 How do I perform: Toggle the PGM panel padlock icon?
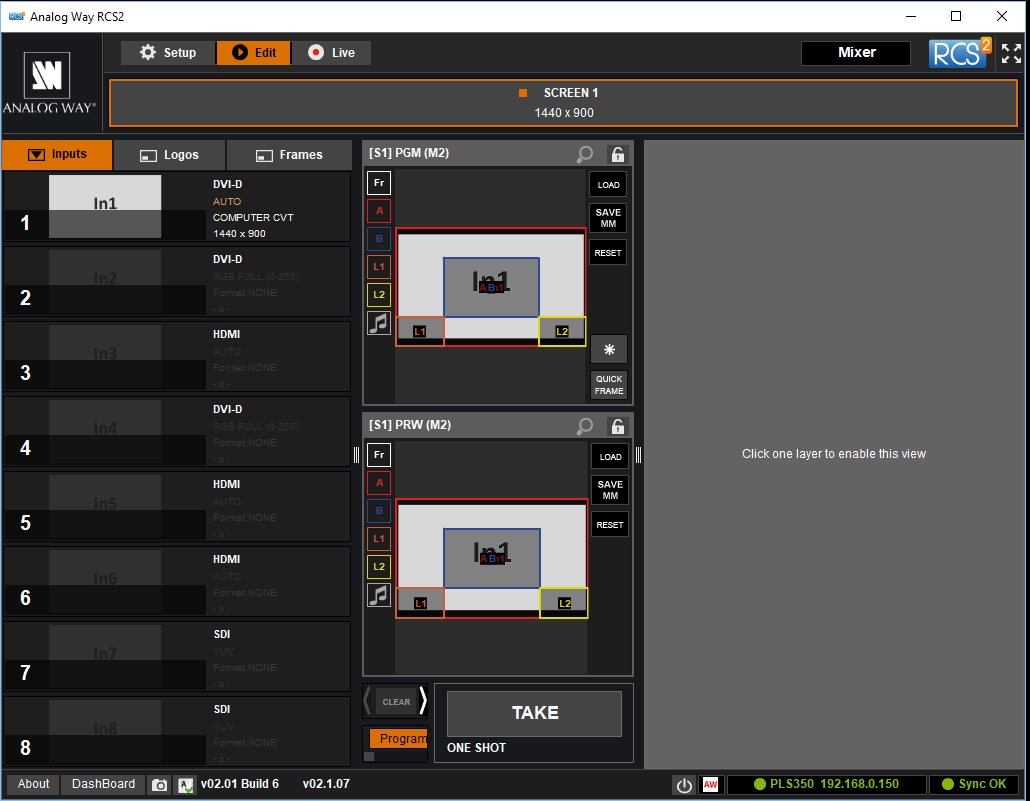pos(617,154)
